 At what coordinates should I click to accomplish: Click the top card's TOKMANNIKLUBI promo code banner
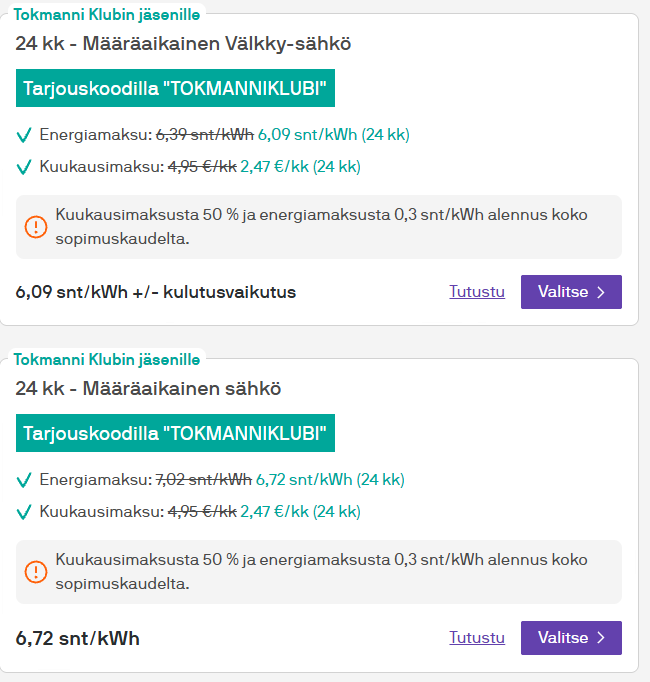click(x=175, y=88)
